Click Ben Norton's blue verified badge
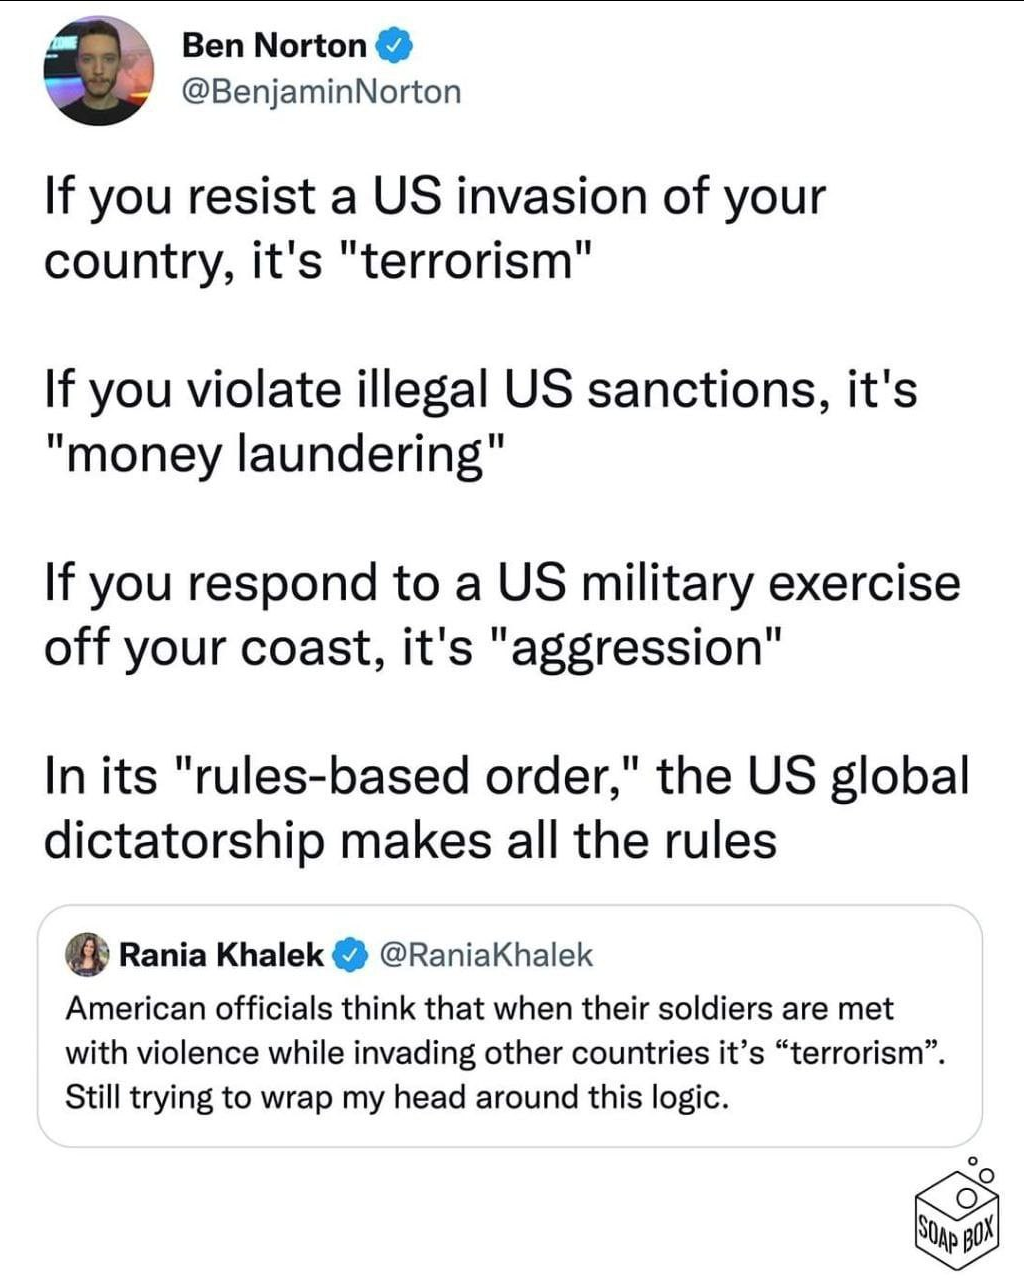The height and width of the screenshot is (1280, 1024). [392, 45]
